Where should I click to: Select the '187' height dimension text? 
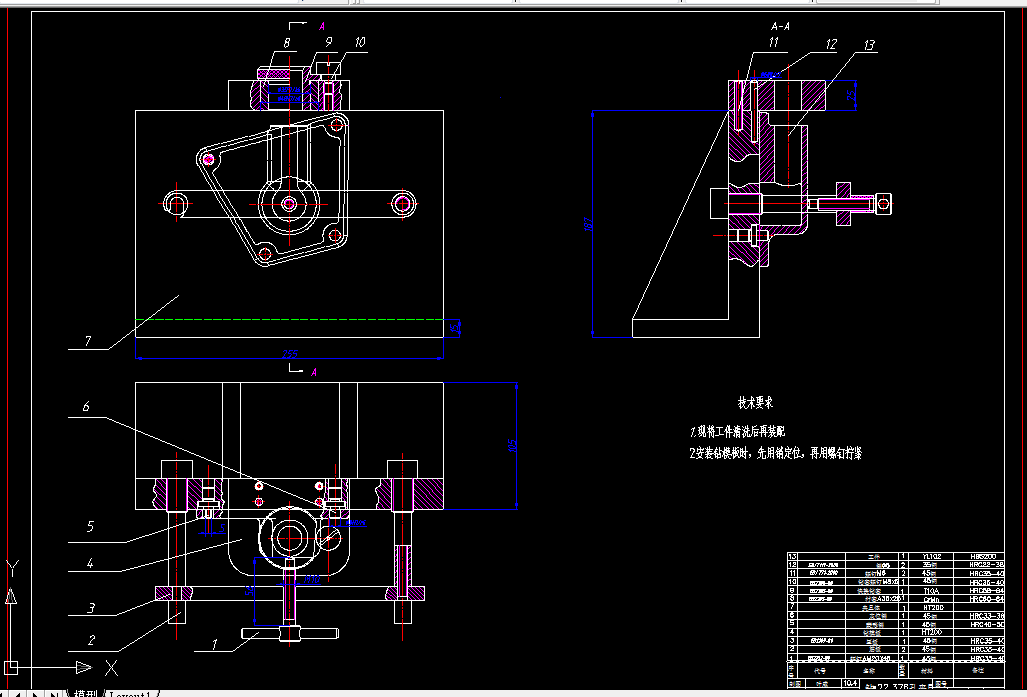589,223
